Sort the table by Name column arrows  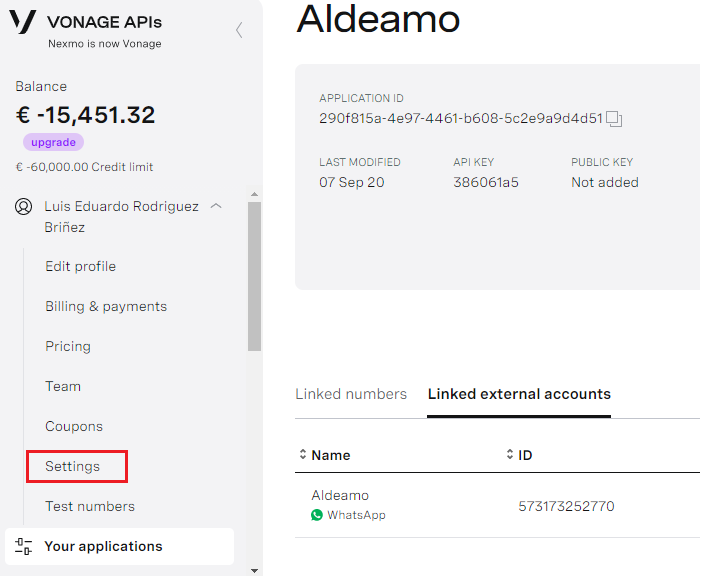point(303,454)
